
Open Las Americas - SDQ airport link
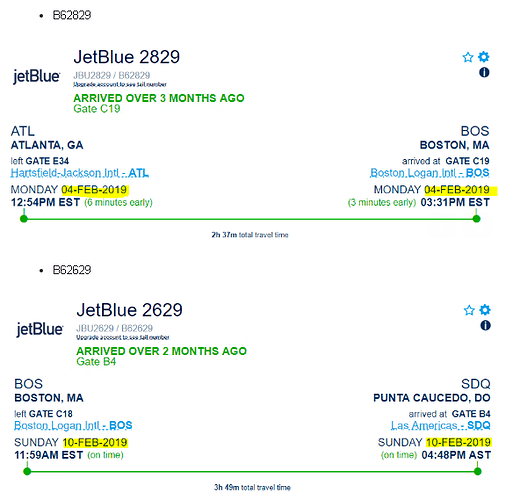click(440, 426)
